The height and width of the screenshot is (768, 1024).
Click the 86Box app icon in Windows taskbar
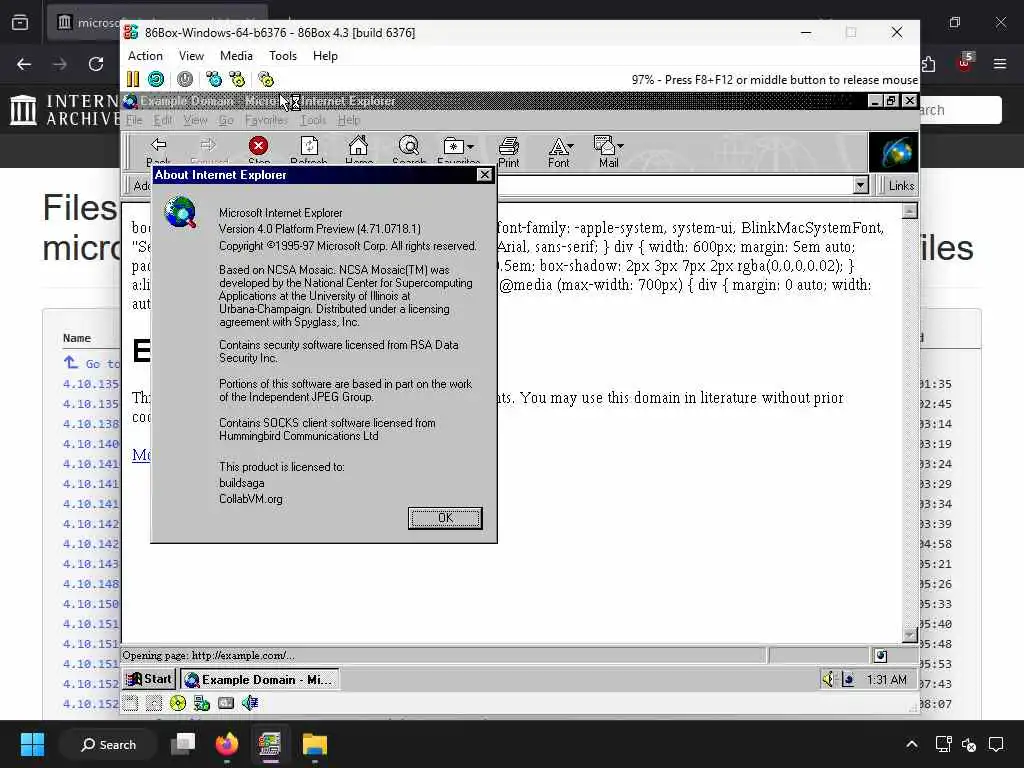270,744
